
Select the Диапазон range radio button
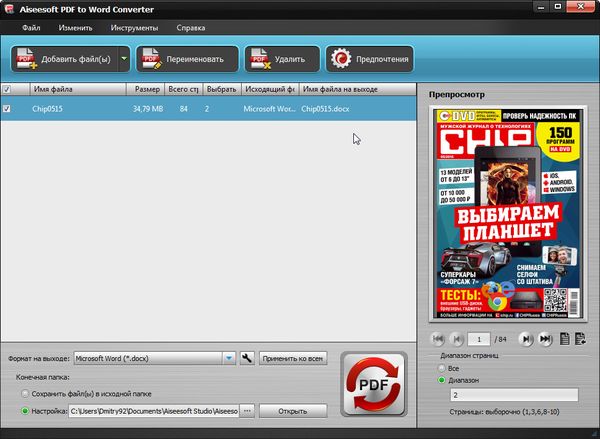pos(442,380)
